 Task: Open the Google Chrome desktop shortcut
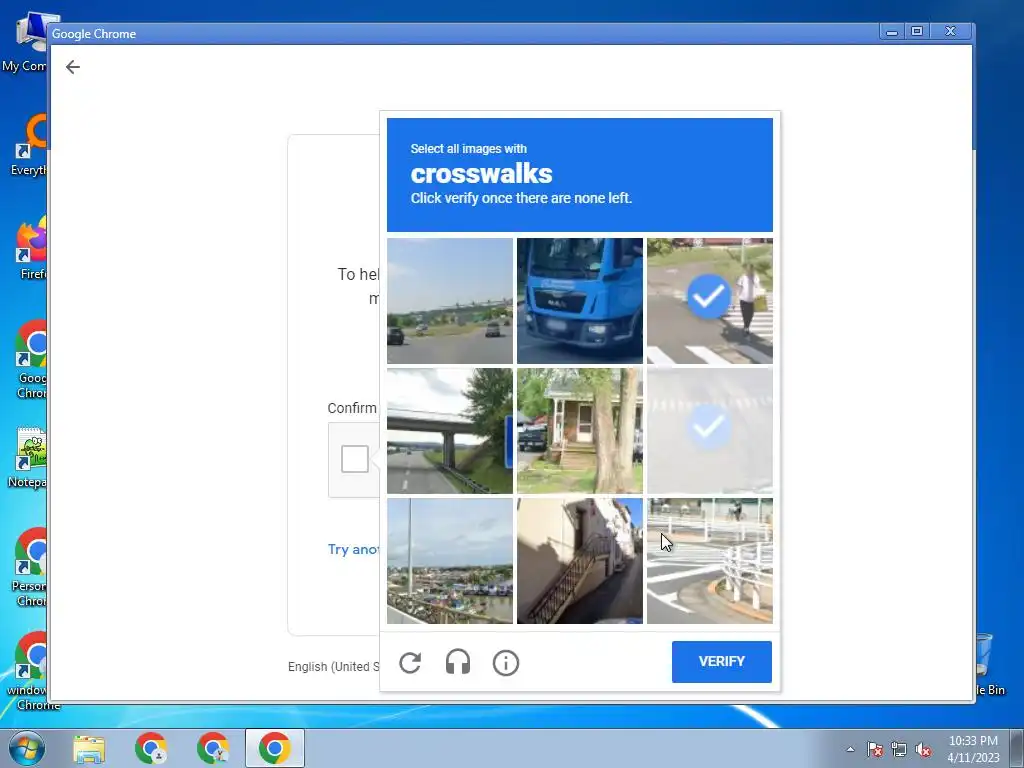30,360
